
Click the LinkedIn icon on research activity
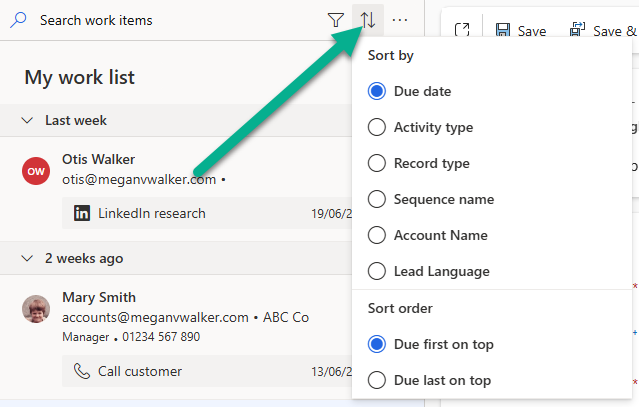tap(82, 213)
